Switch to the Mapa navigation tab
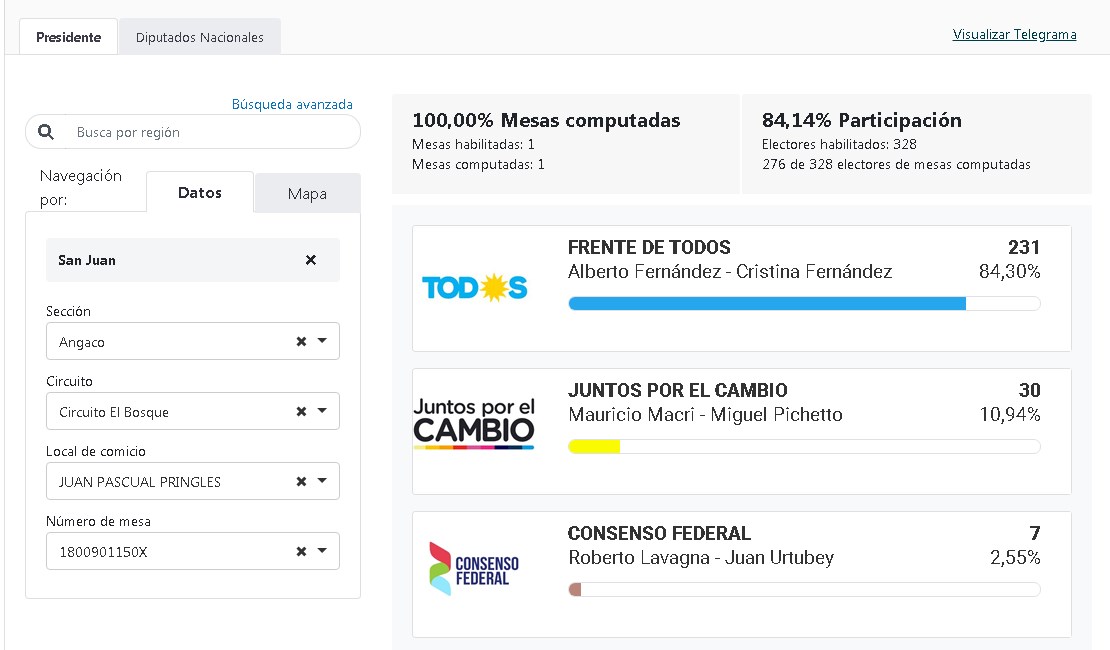Image resolution: width=1110 pixels, height=650 pixels. click(307, 194)
